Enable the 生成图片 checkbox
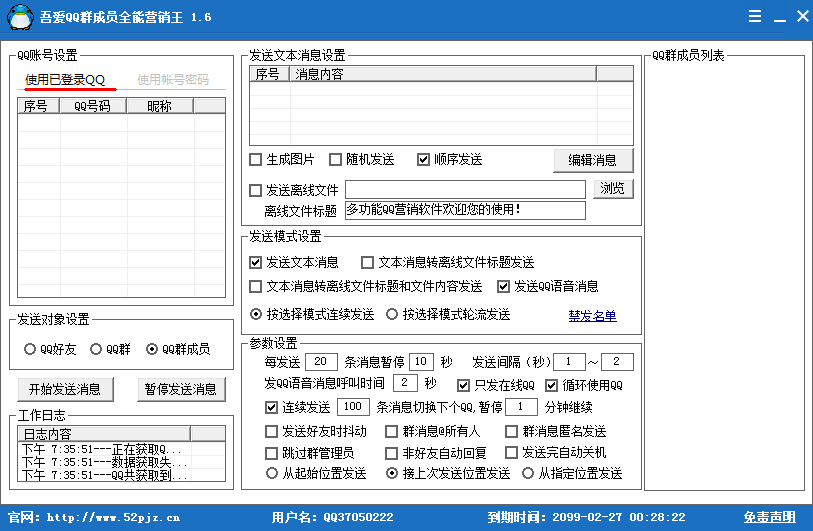813x531 pixels. click(x=256, y=160)
